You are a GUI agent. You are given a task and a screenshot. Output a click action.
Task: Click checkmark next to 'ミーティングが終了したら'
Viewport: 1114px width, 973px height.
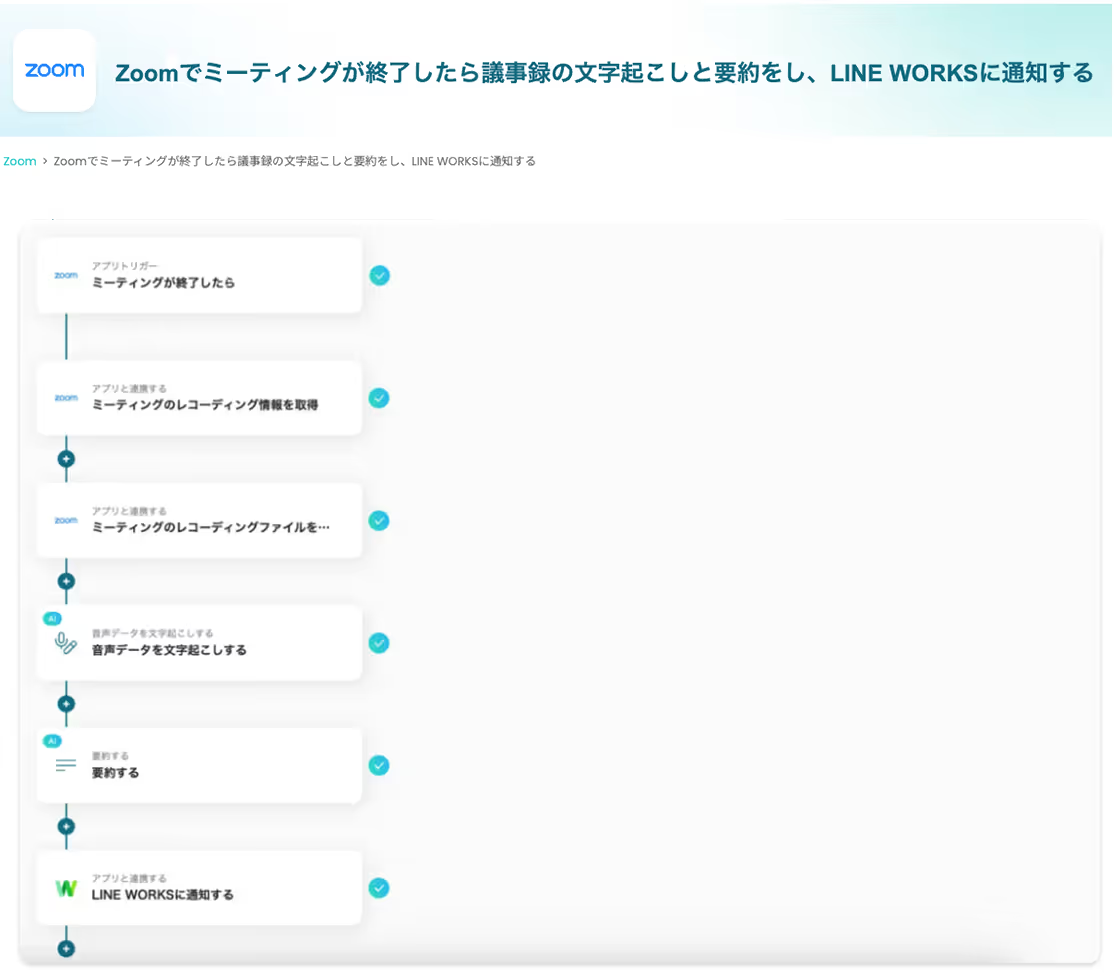[379, 276]
